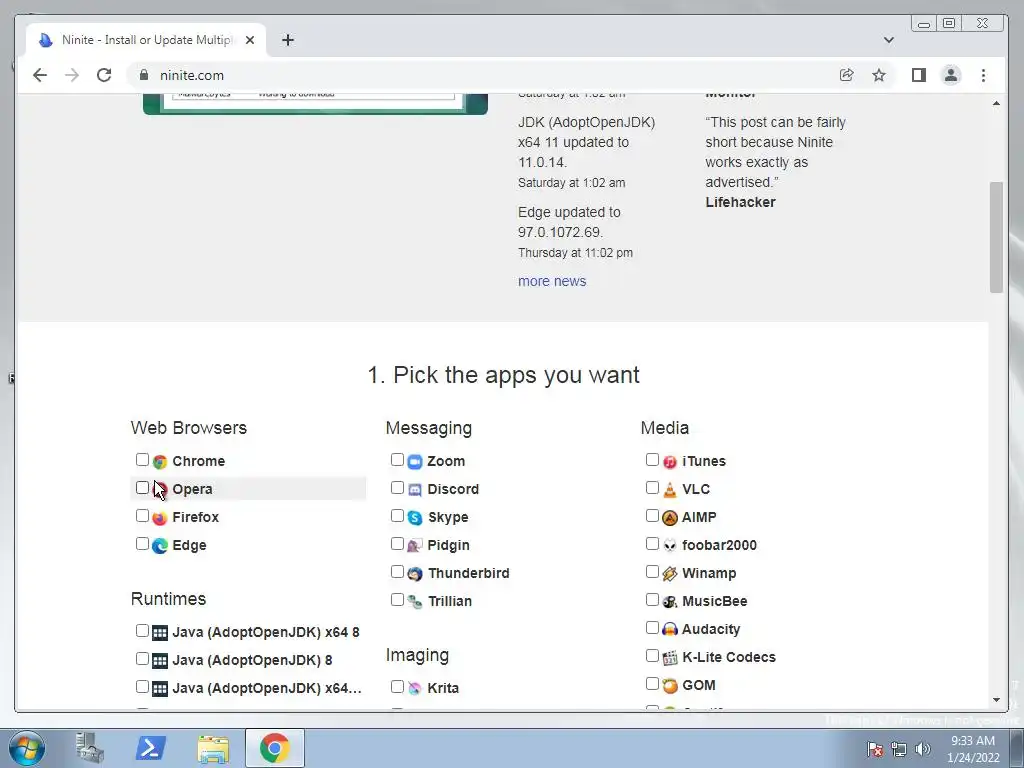Viewport: 1024px width, 768px height.
Task: Click the Thunderbird app icon
Action: tap(415, 574)
